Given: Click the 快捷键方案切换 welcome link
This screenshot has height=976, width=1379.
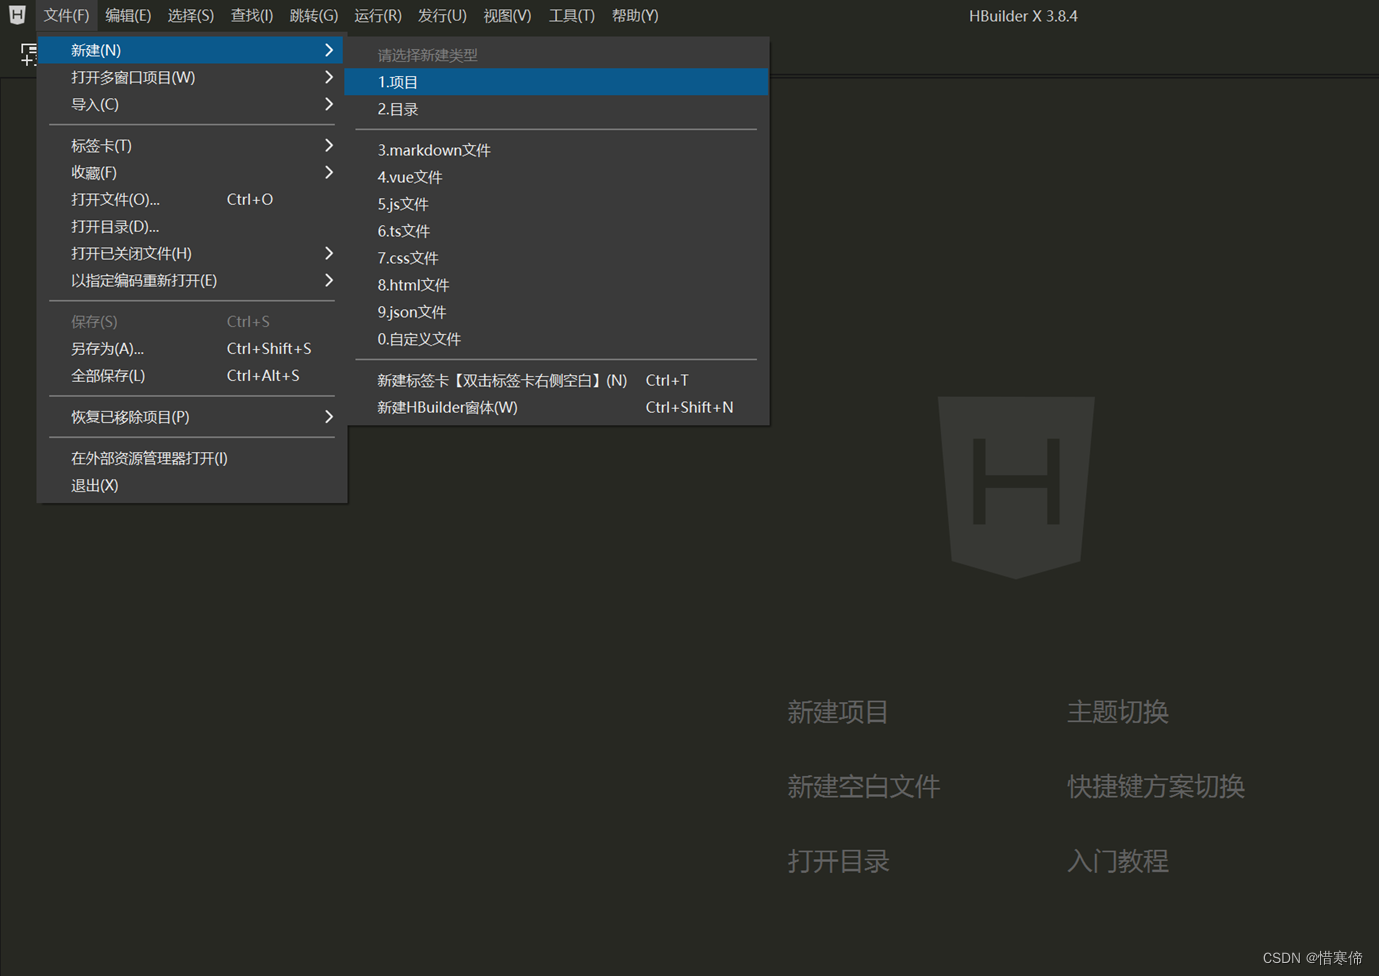Looking at the screenshot, I should 1156,787.
